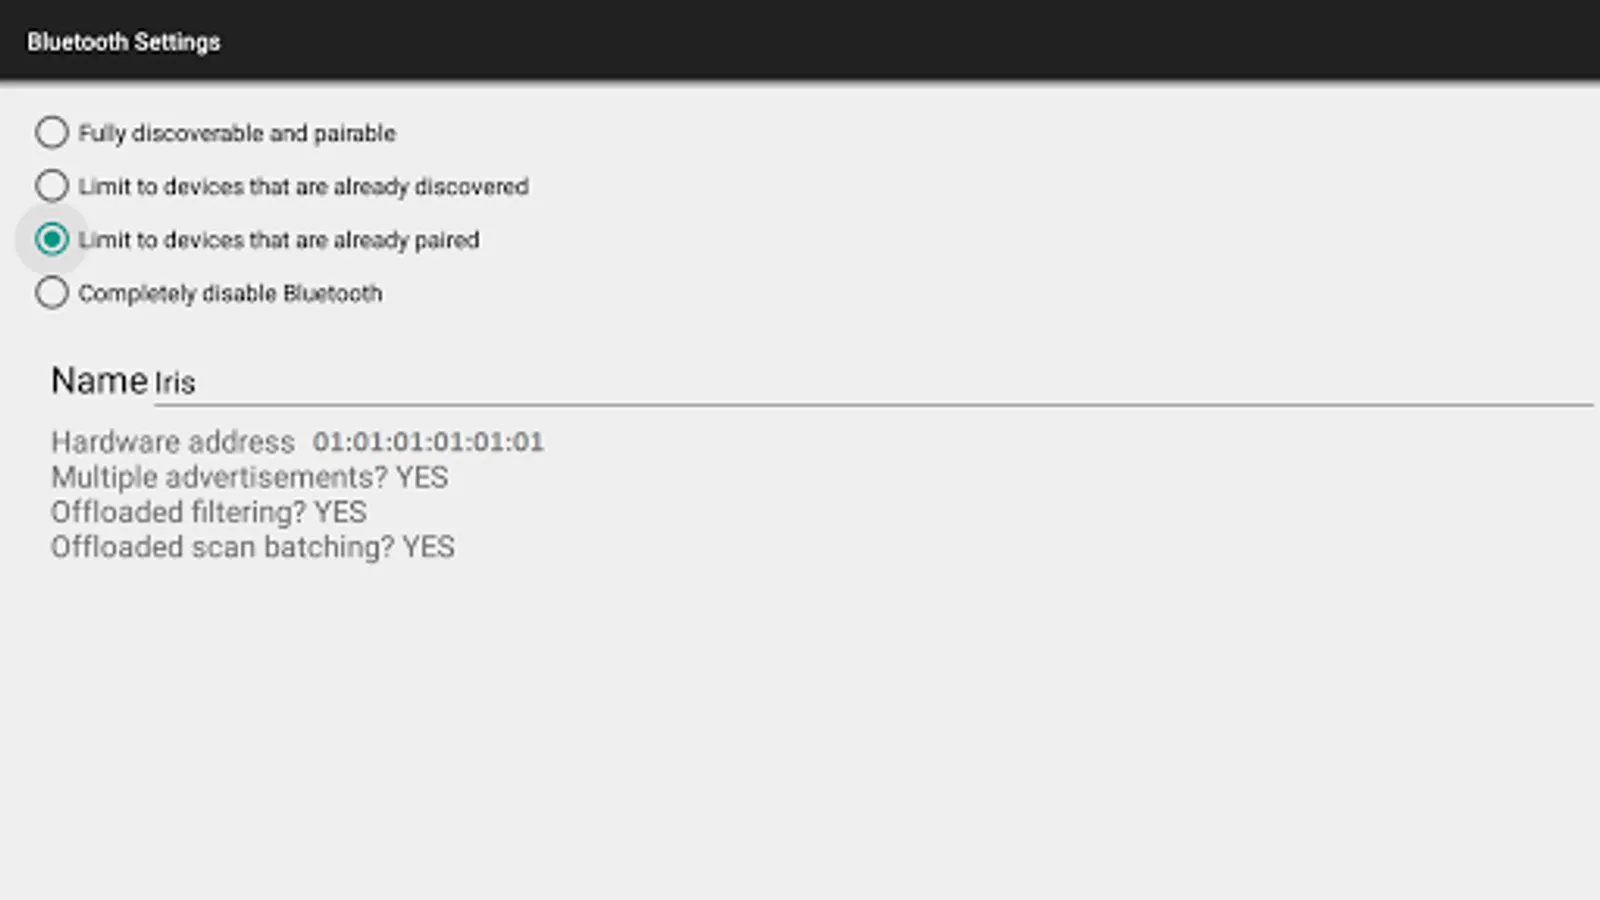Image resolution: width=1600 pixels, height=900 pixels.
Task: Click the 'Fully discoverable and pairable' label text
Action: (x=237, y=133)
